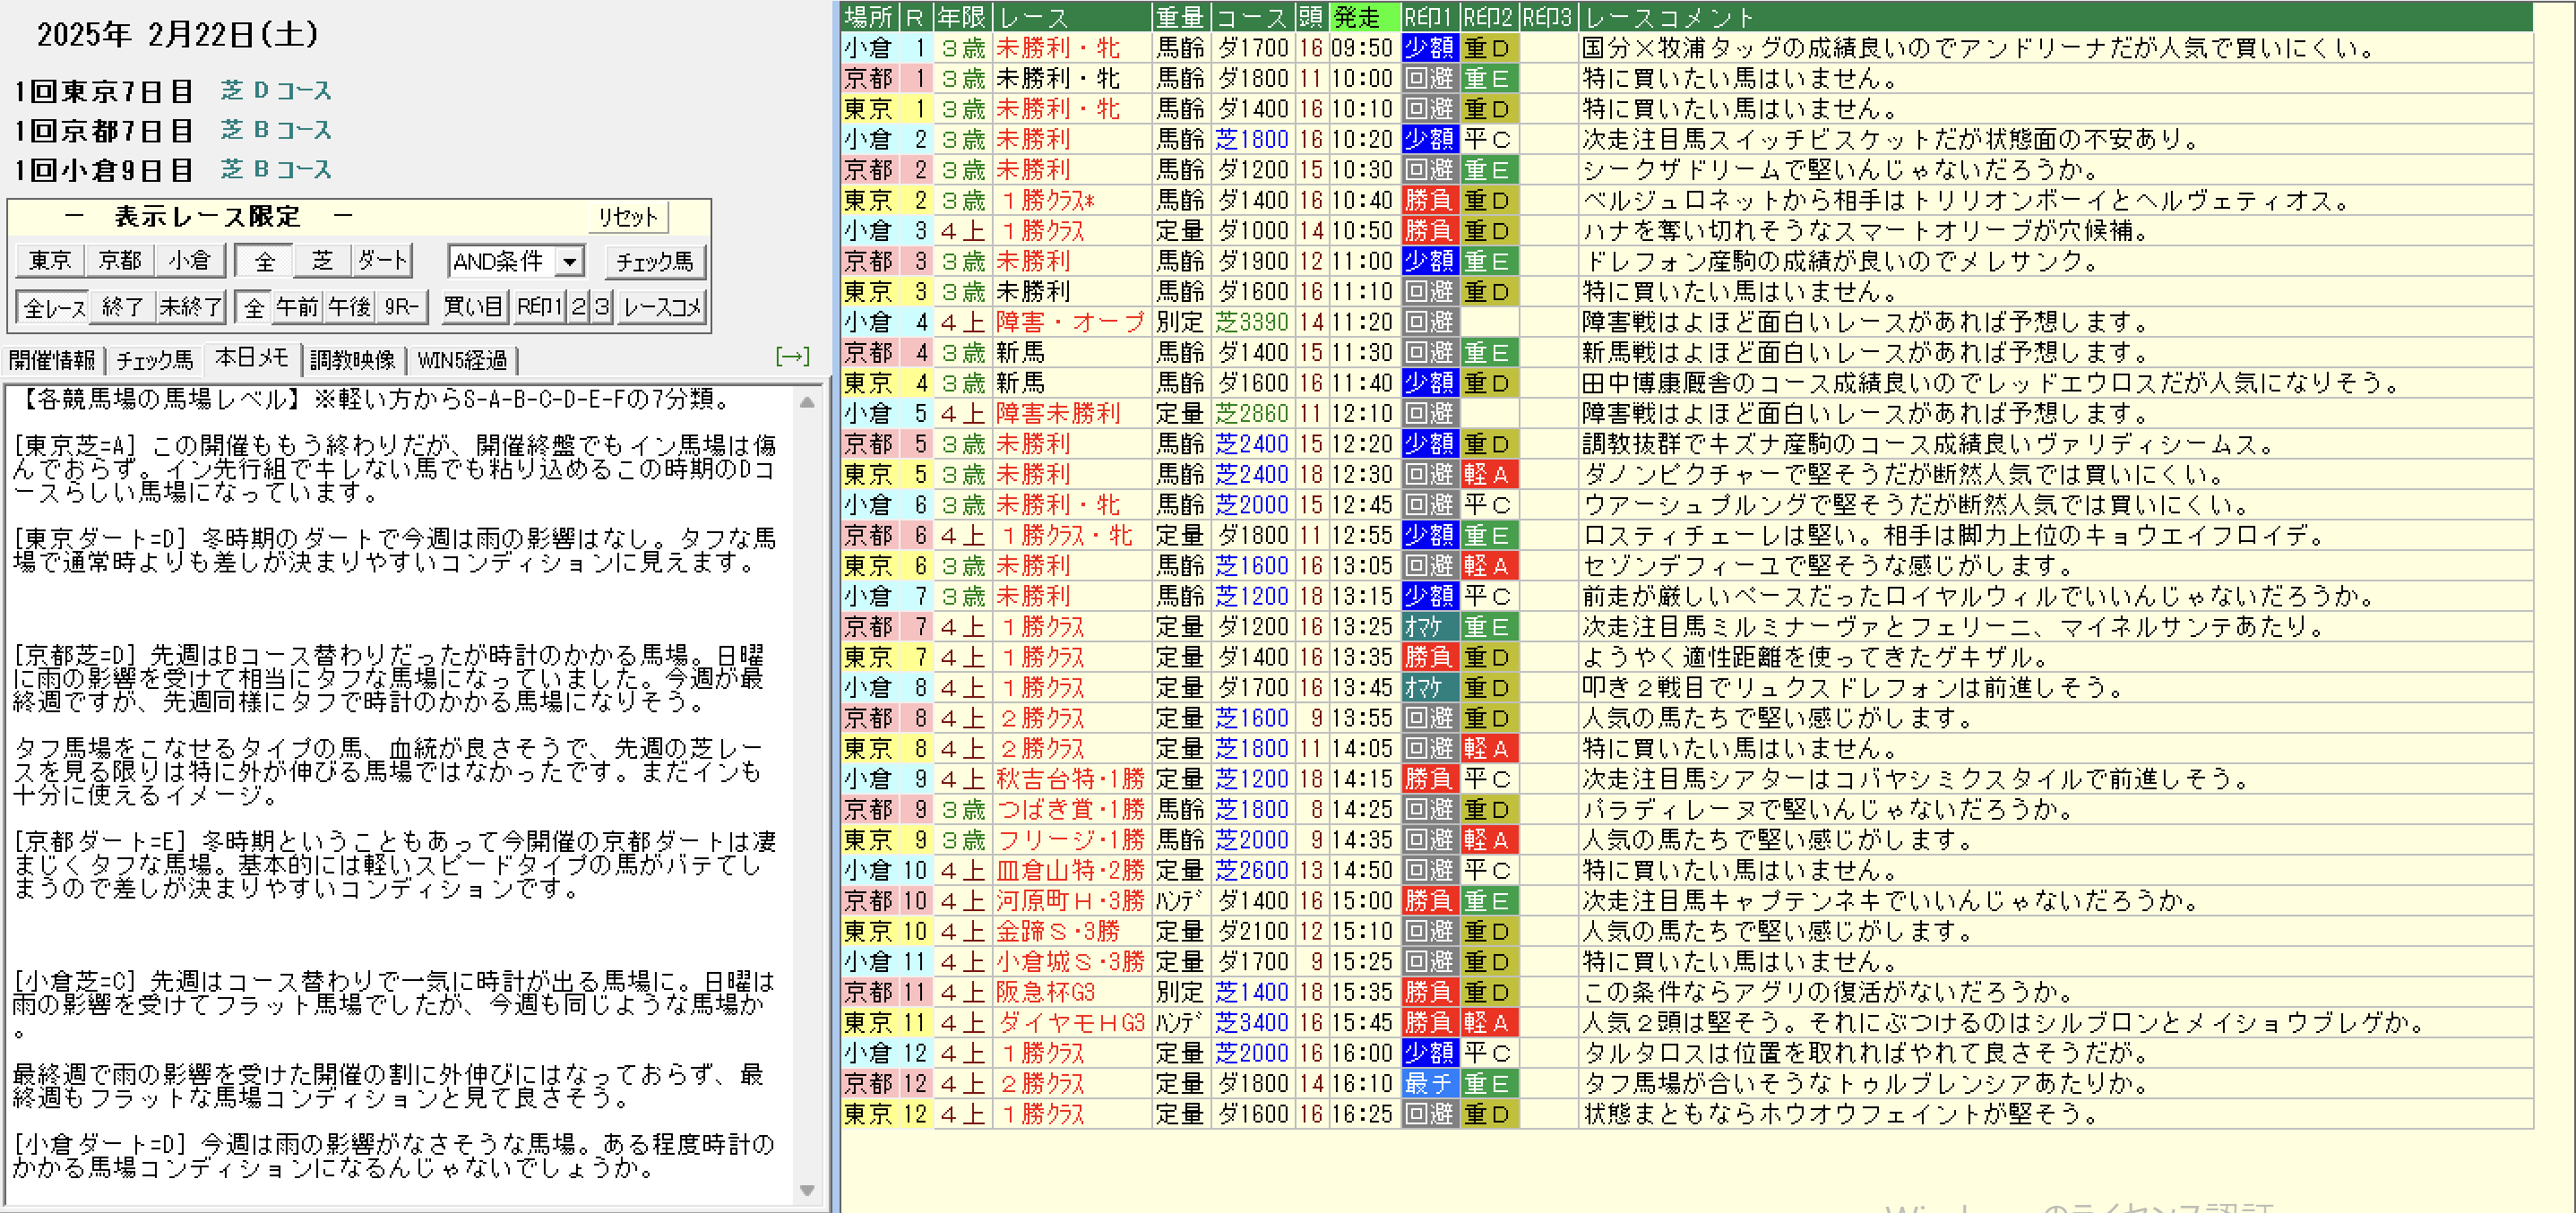Click the memo scrollbar down arrow
This screenshot has width=2576, height=1213.
point(807,1190)
